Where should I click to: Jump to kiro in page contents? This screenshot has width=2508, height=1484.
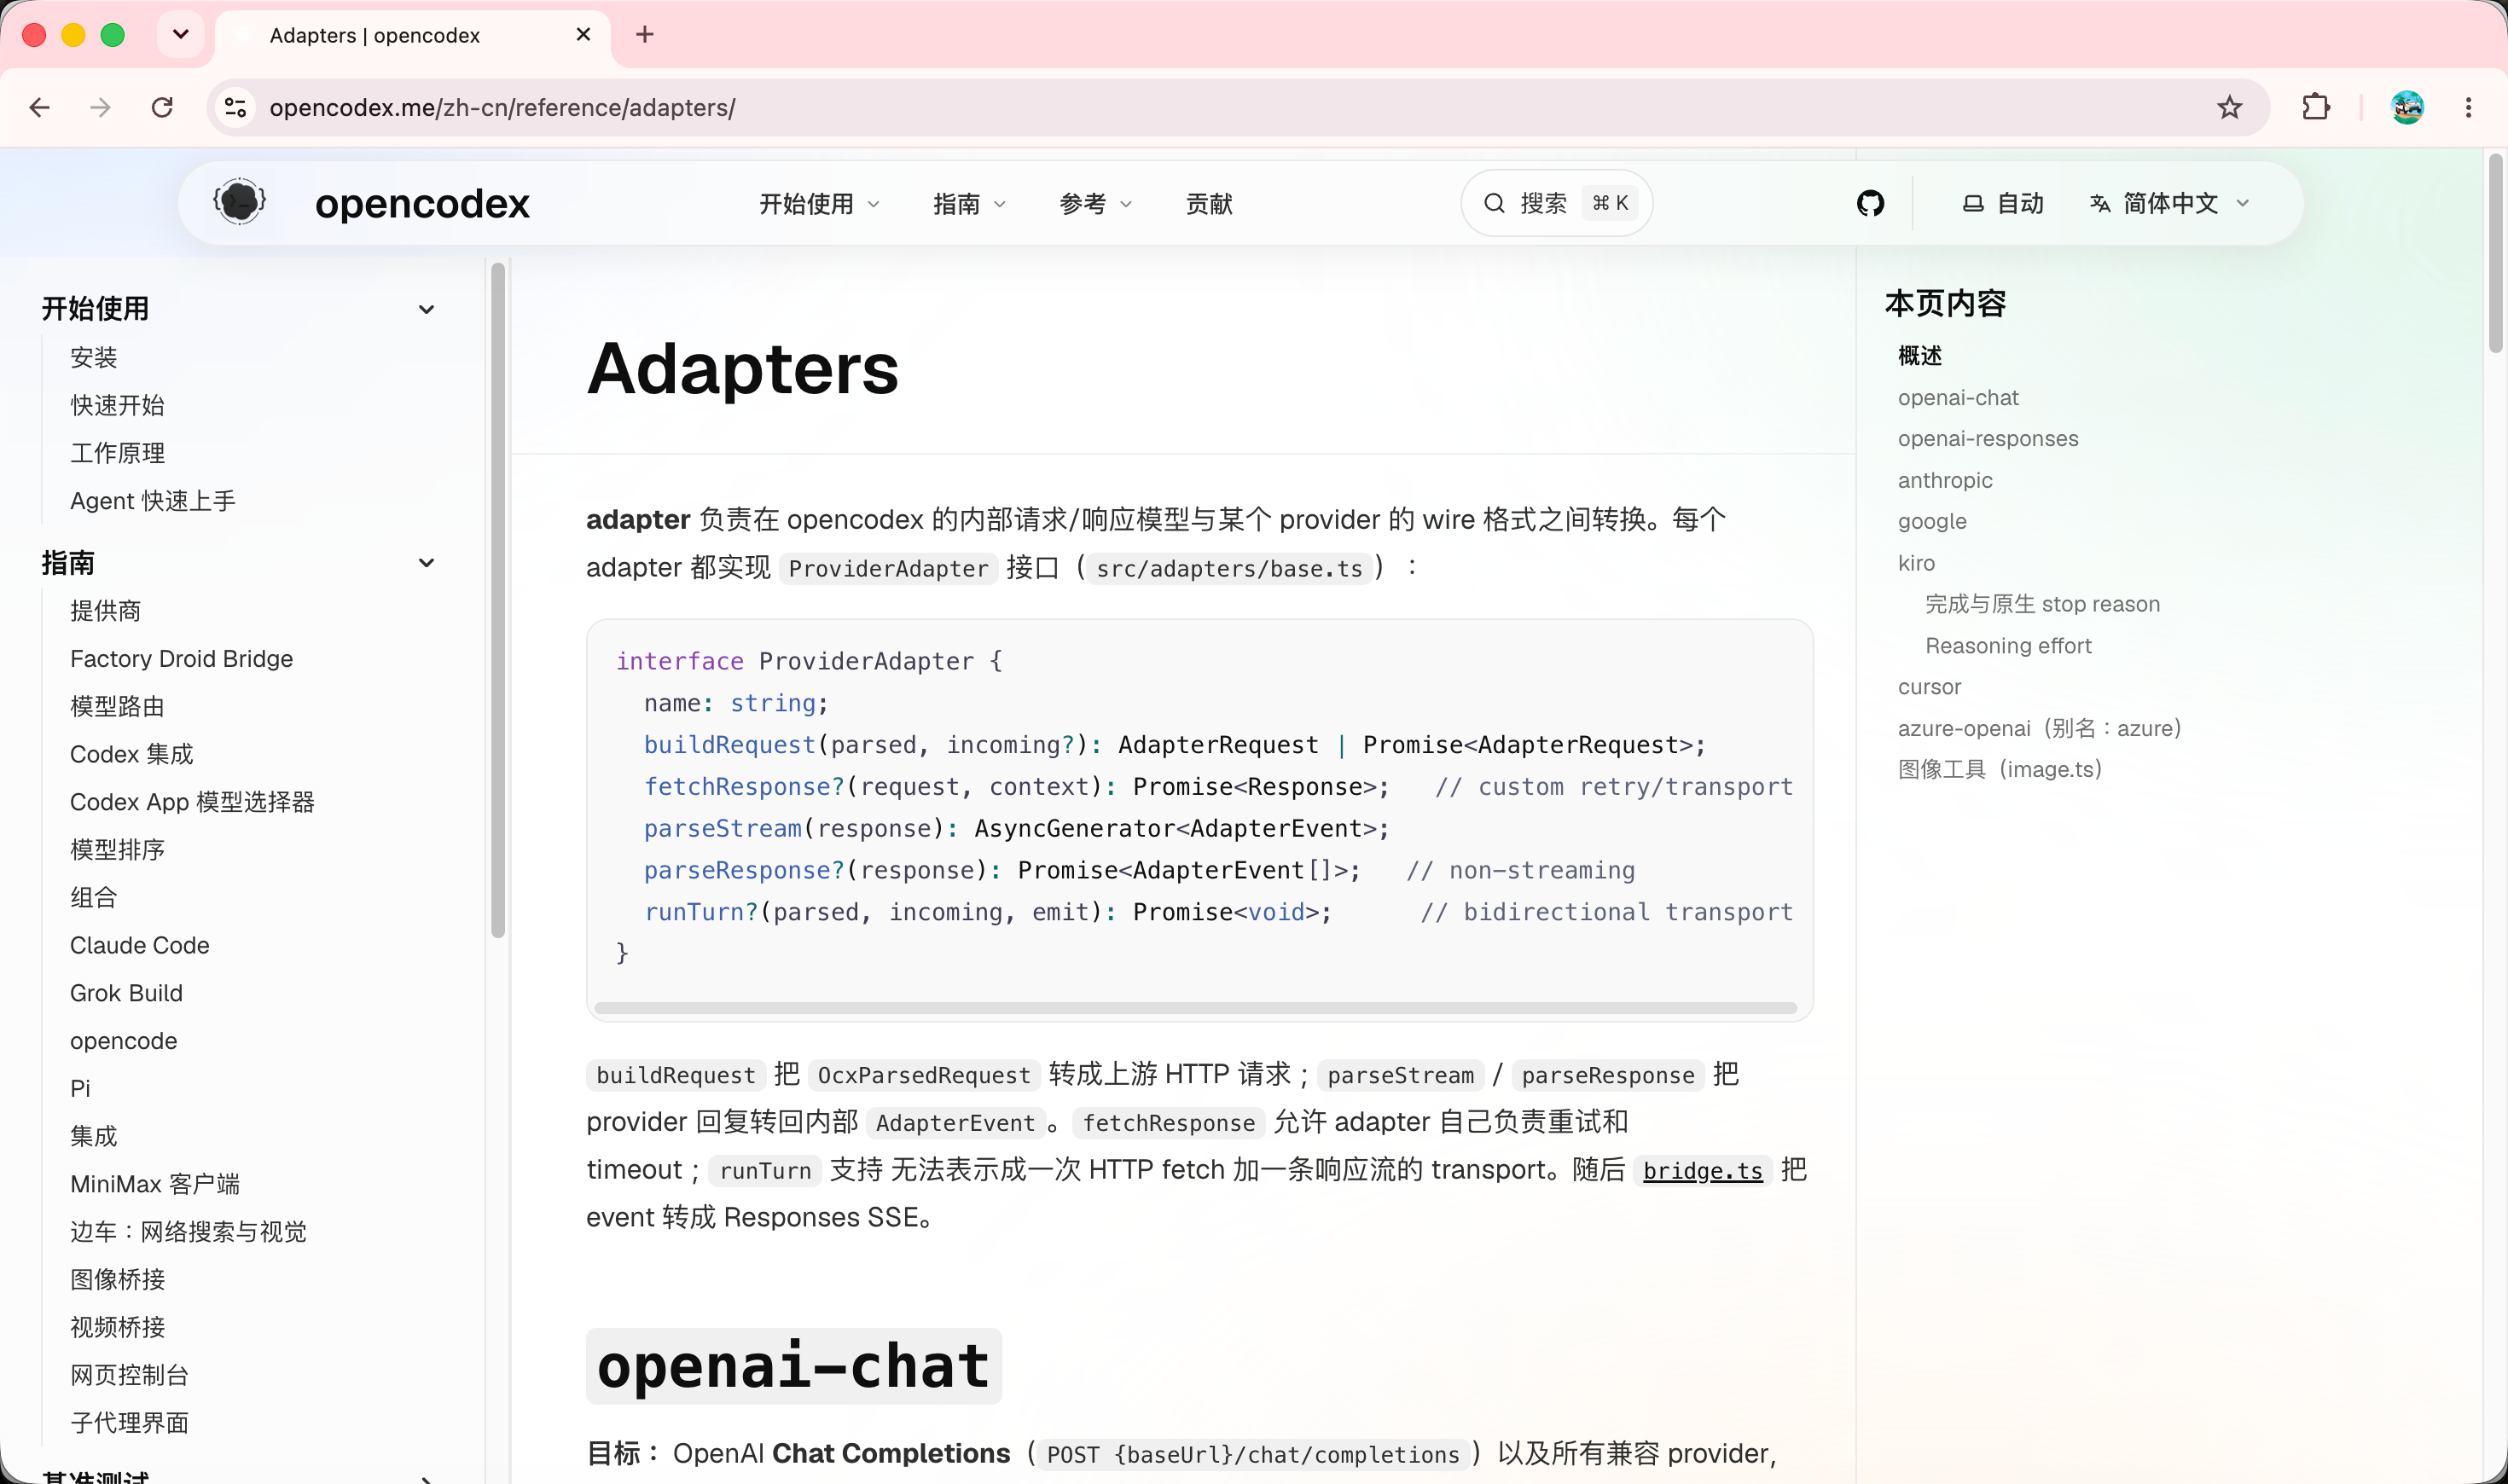coord(1916,563)
